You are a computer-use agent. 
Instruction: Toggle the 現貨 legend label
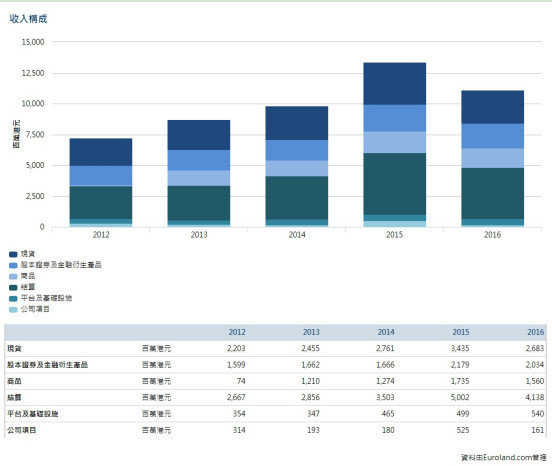[x=28, y=254]
